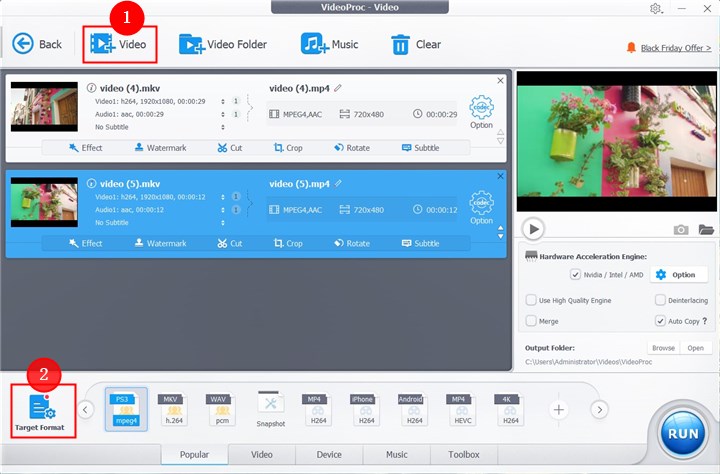The height and width of the screenshot is (474, 720).
Task: Open codec Option for video (4).mkv
Action: click(481, 112)
